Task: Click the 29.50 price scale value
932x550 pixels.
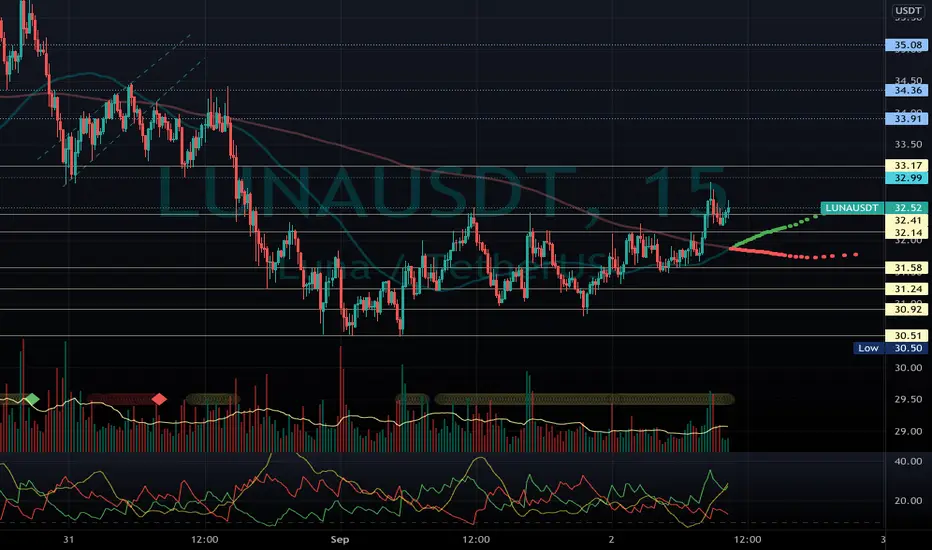Action: (908, 400)
